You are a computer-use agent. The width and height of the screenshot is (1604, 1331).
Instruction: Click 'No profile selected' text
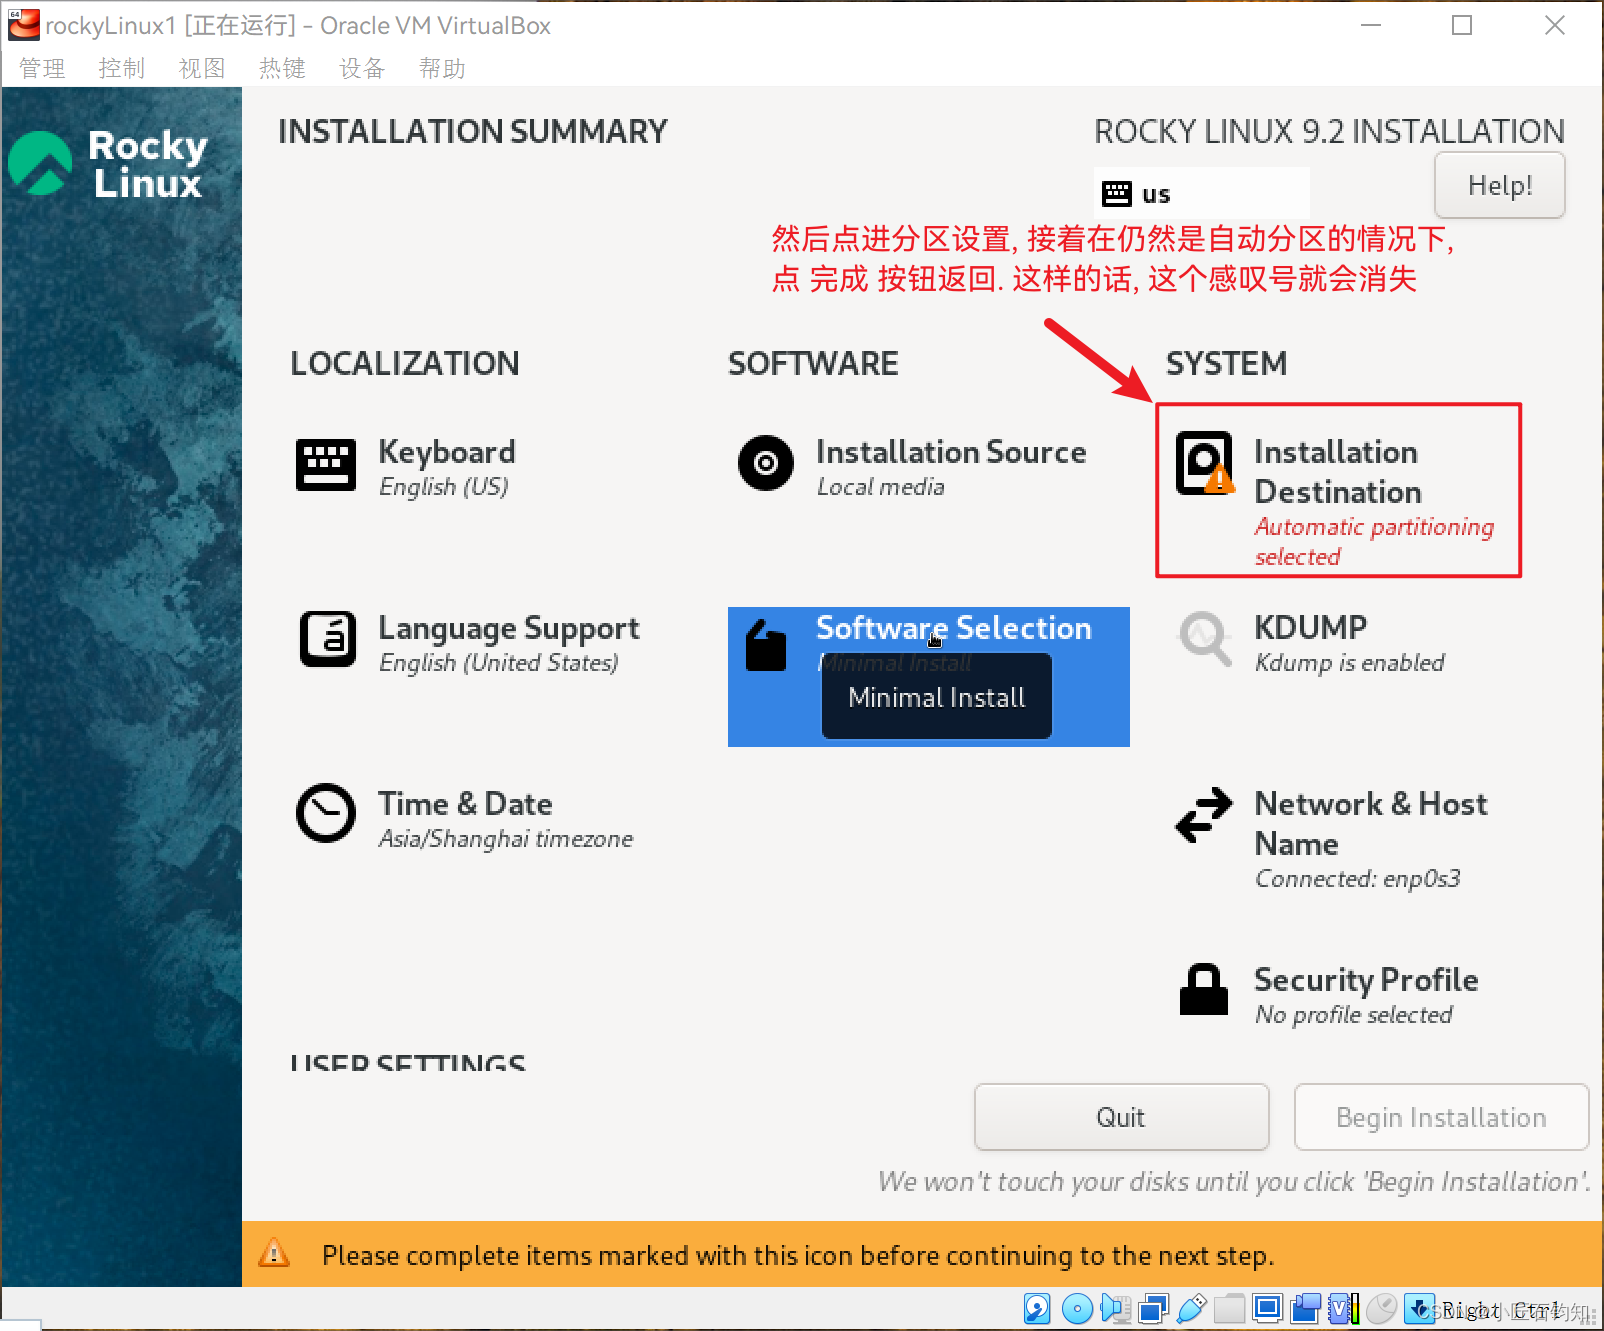1354,1014
